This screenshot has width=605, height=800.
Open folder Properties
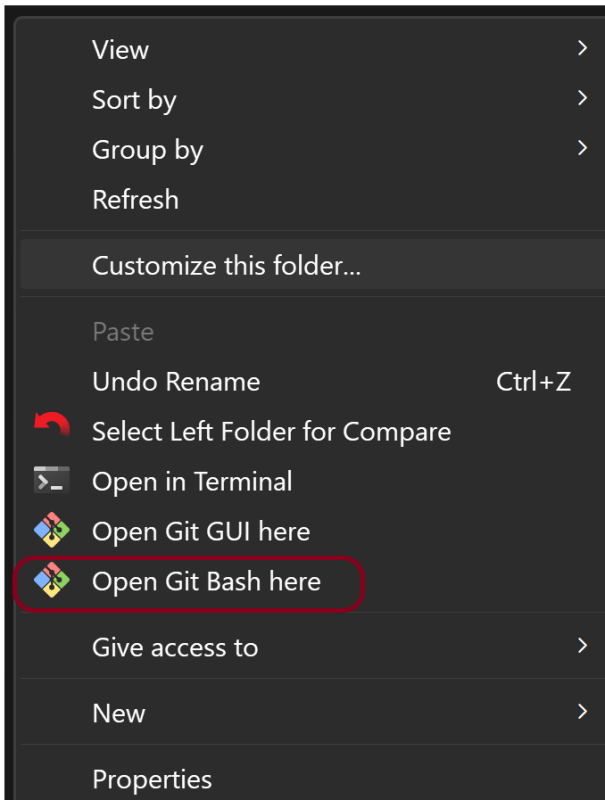(152, 779)
